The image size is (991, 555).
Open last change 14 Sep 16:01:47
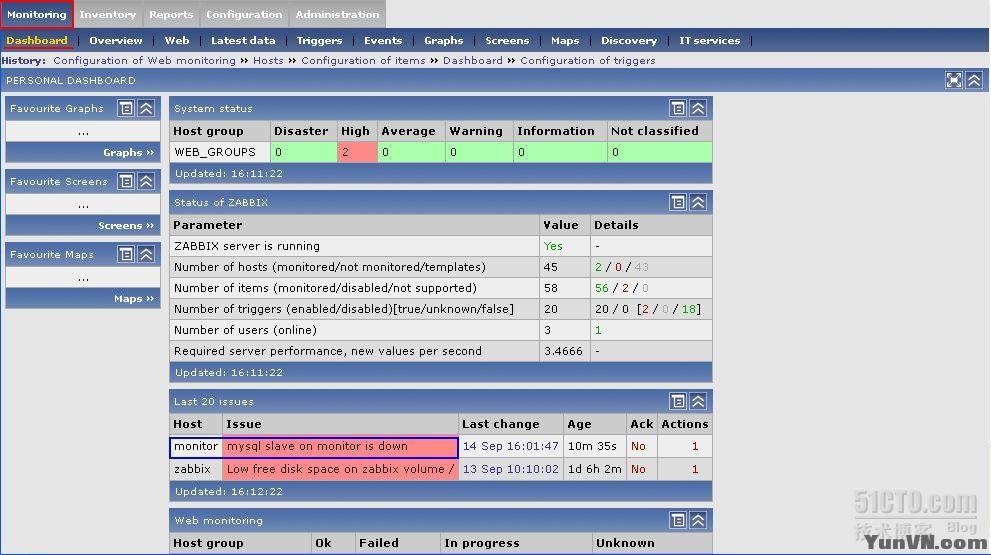pyautogui.click(x=511, y=446)
